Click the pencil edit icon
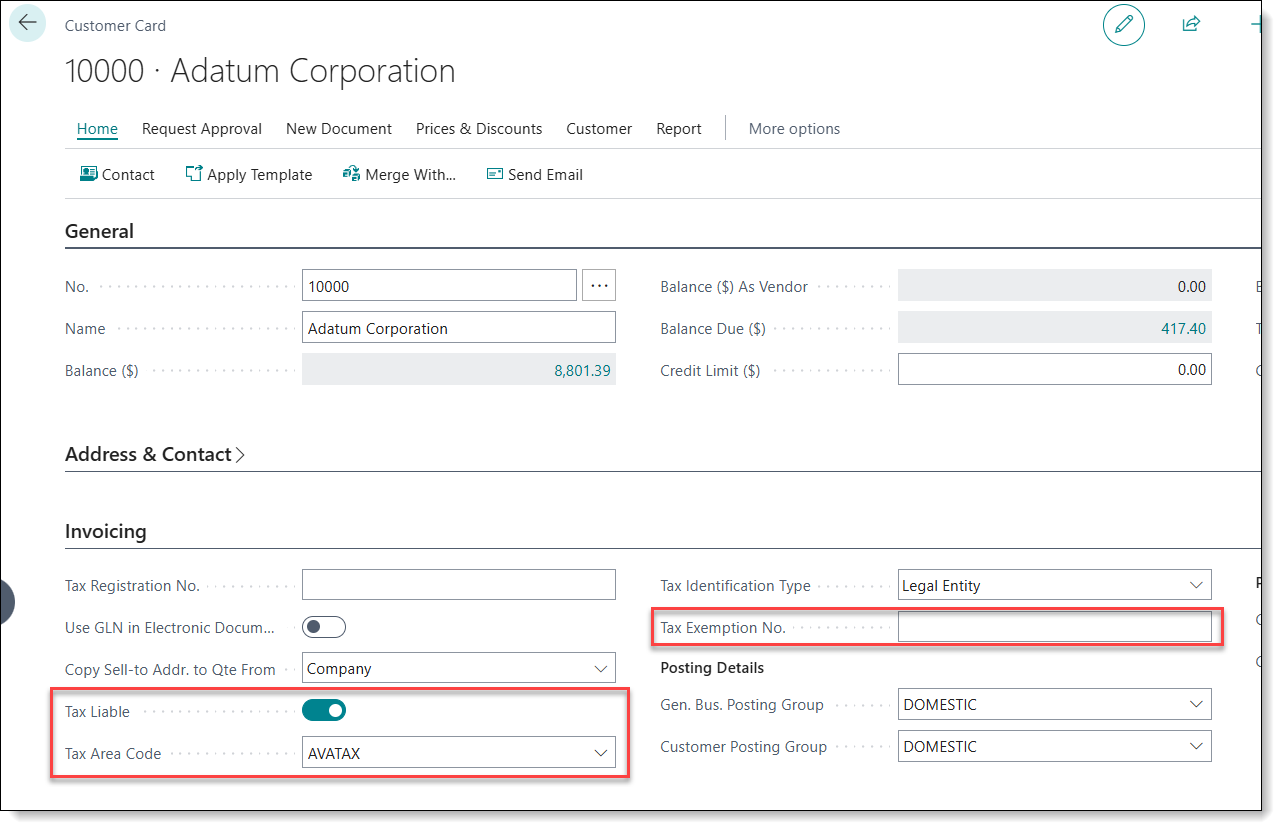This screenshot has width=1282, height=831. [x=1123, y=24]
